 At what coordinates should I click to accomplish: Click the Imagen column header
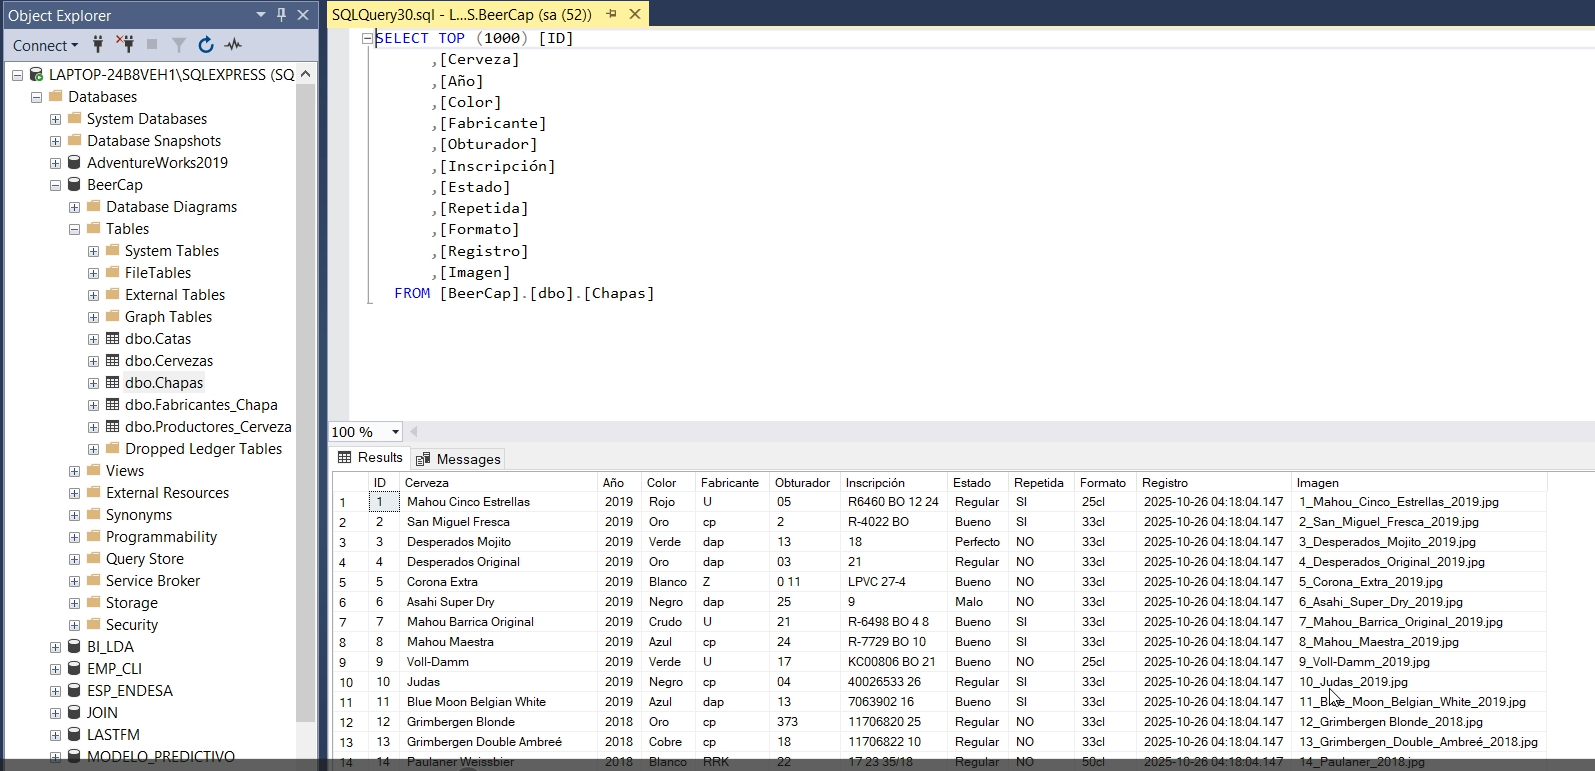coord(1418,482)
